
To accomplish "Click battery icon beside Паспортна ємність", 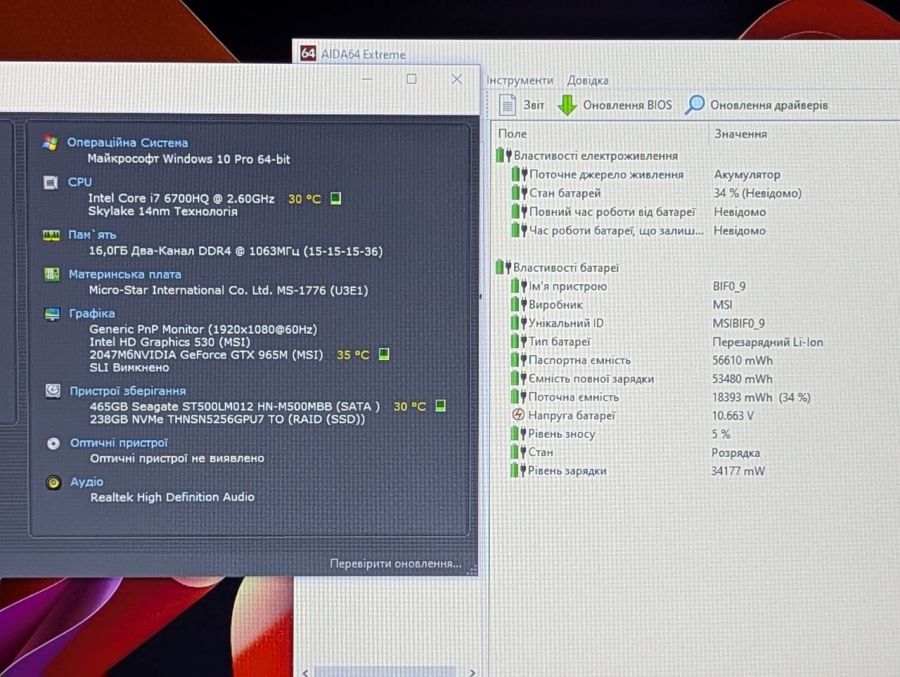I will tap(518, 360).
